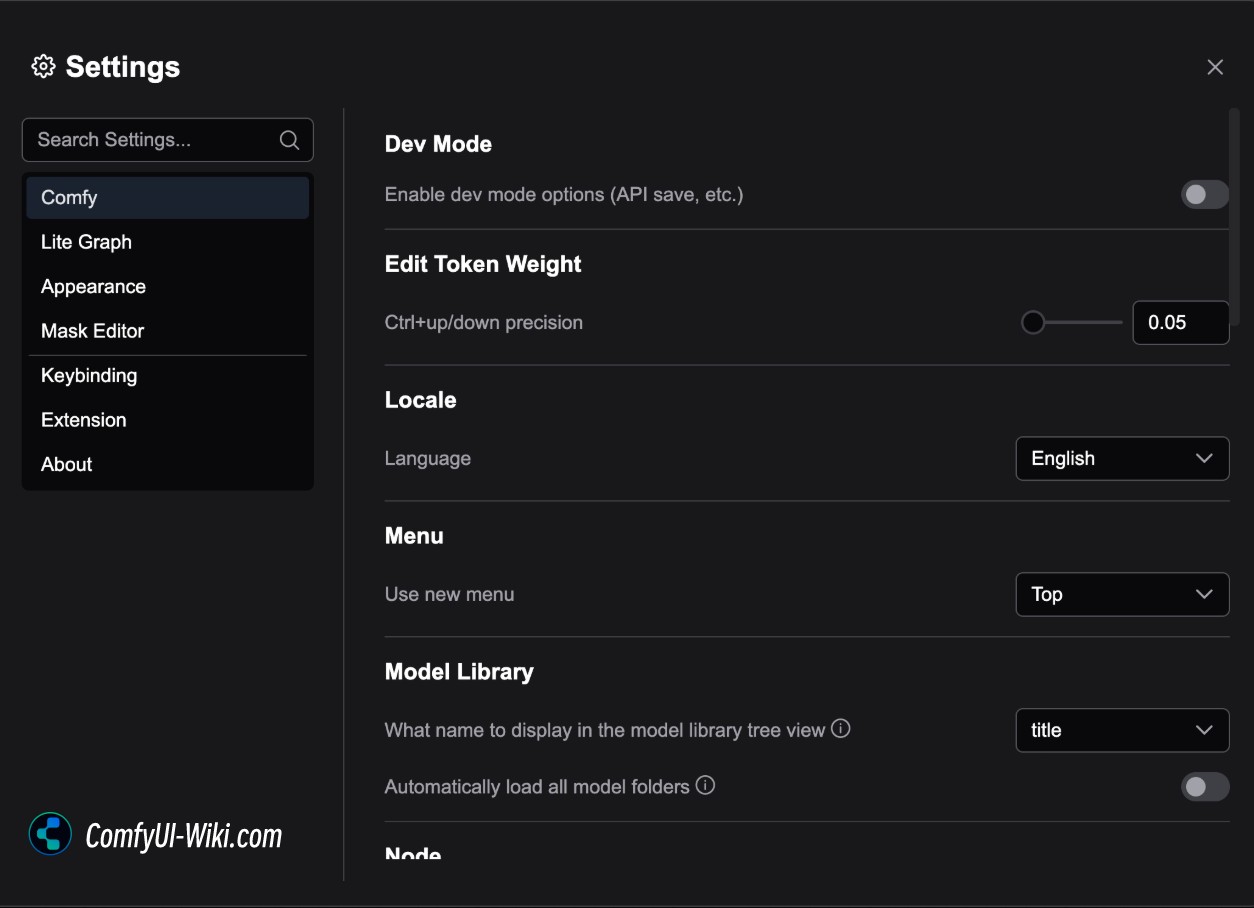This screenshot has height=908, width=1254.
Task: Click the Model Library heading
Action: click(459, 672)
